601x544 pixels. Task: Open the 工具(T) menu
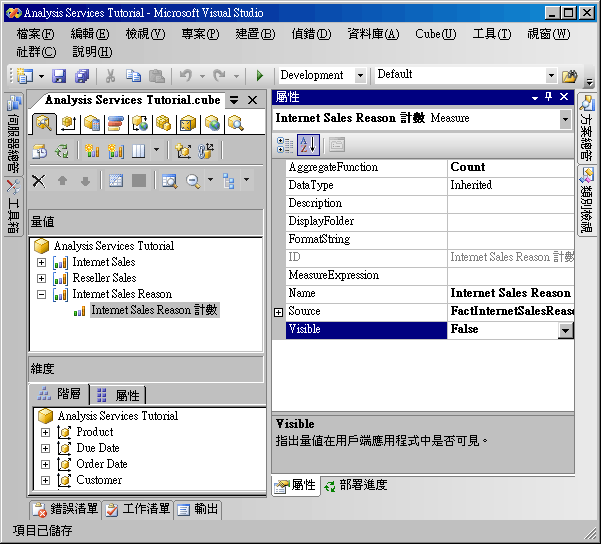pyautogui.click(x=492, y=34)
